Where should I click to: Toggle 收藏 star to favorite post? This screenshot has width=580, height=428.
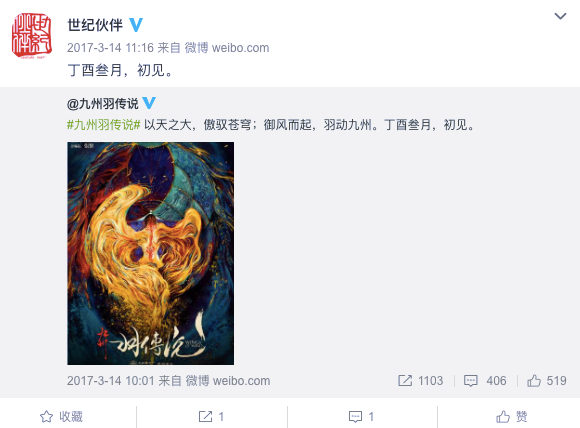point(61,417)
